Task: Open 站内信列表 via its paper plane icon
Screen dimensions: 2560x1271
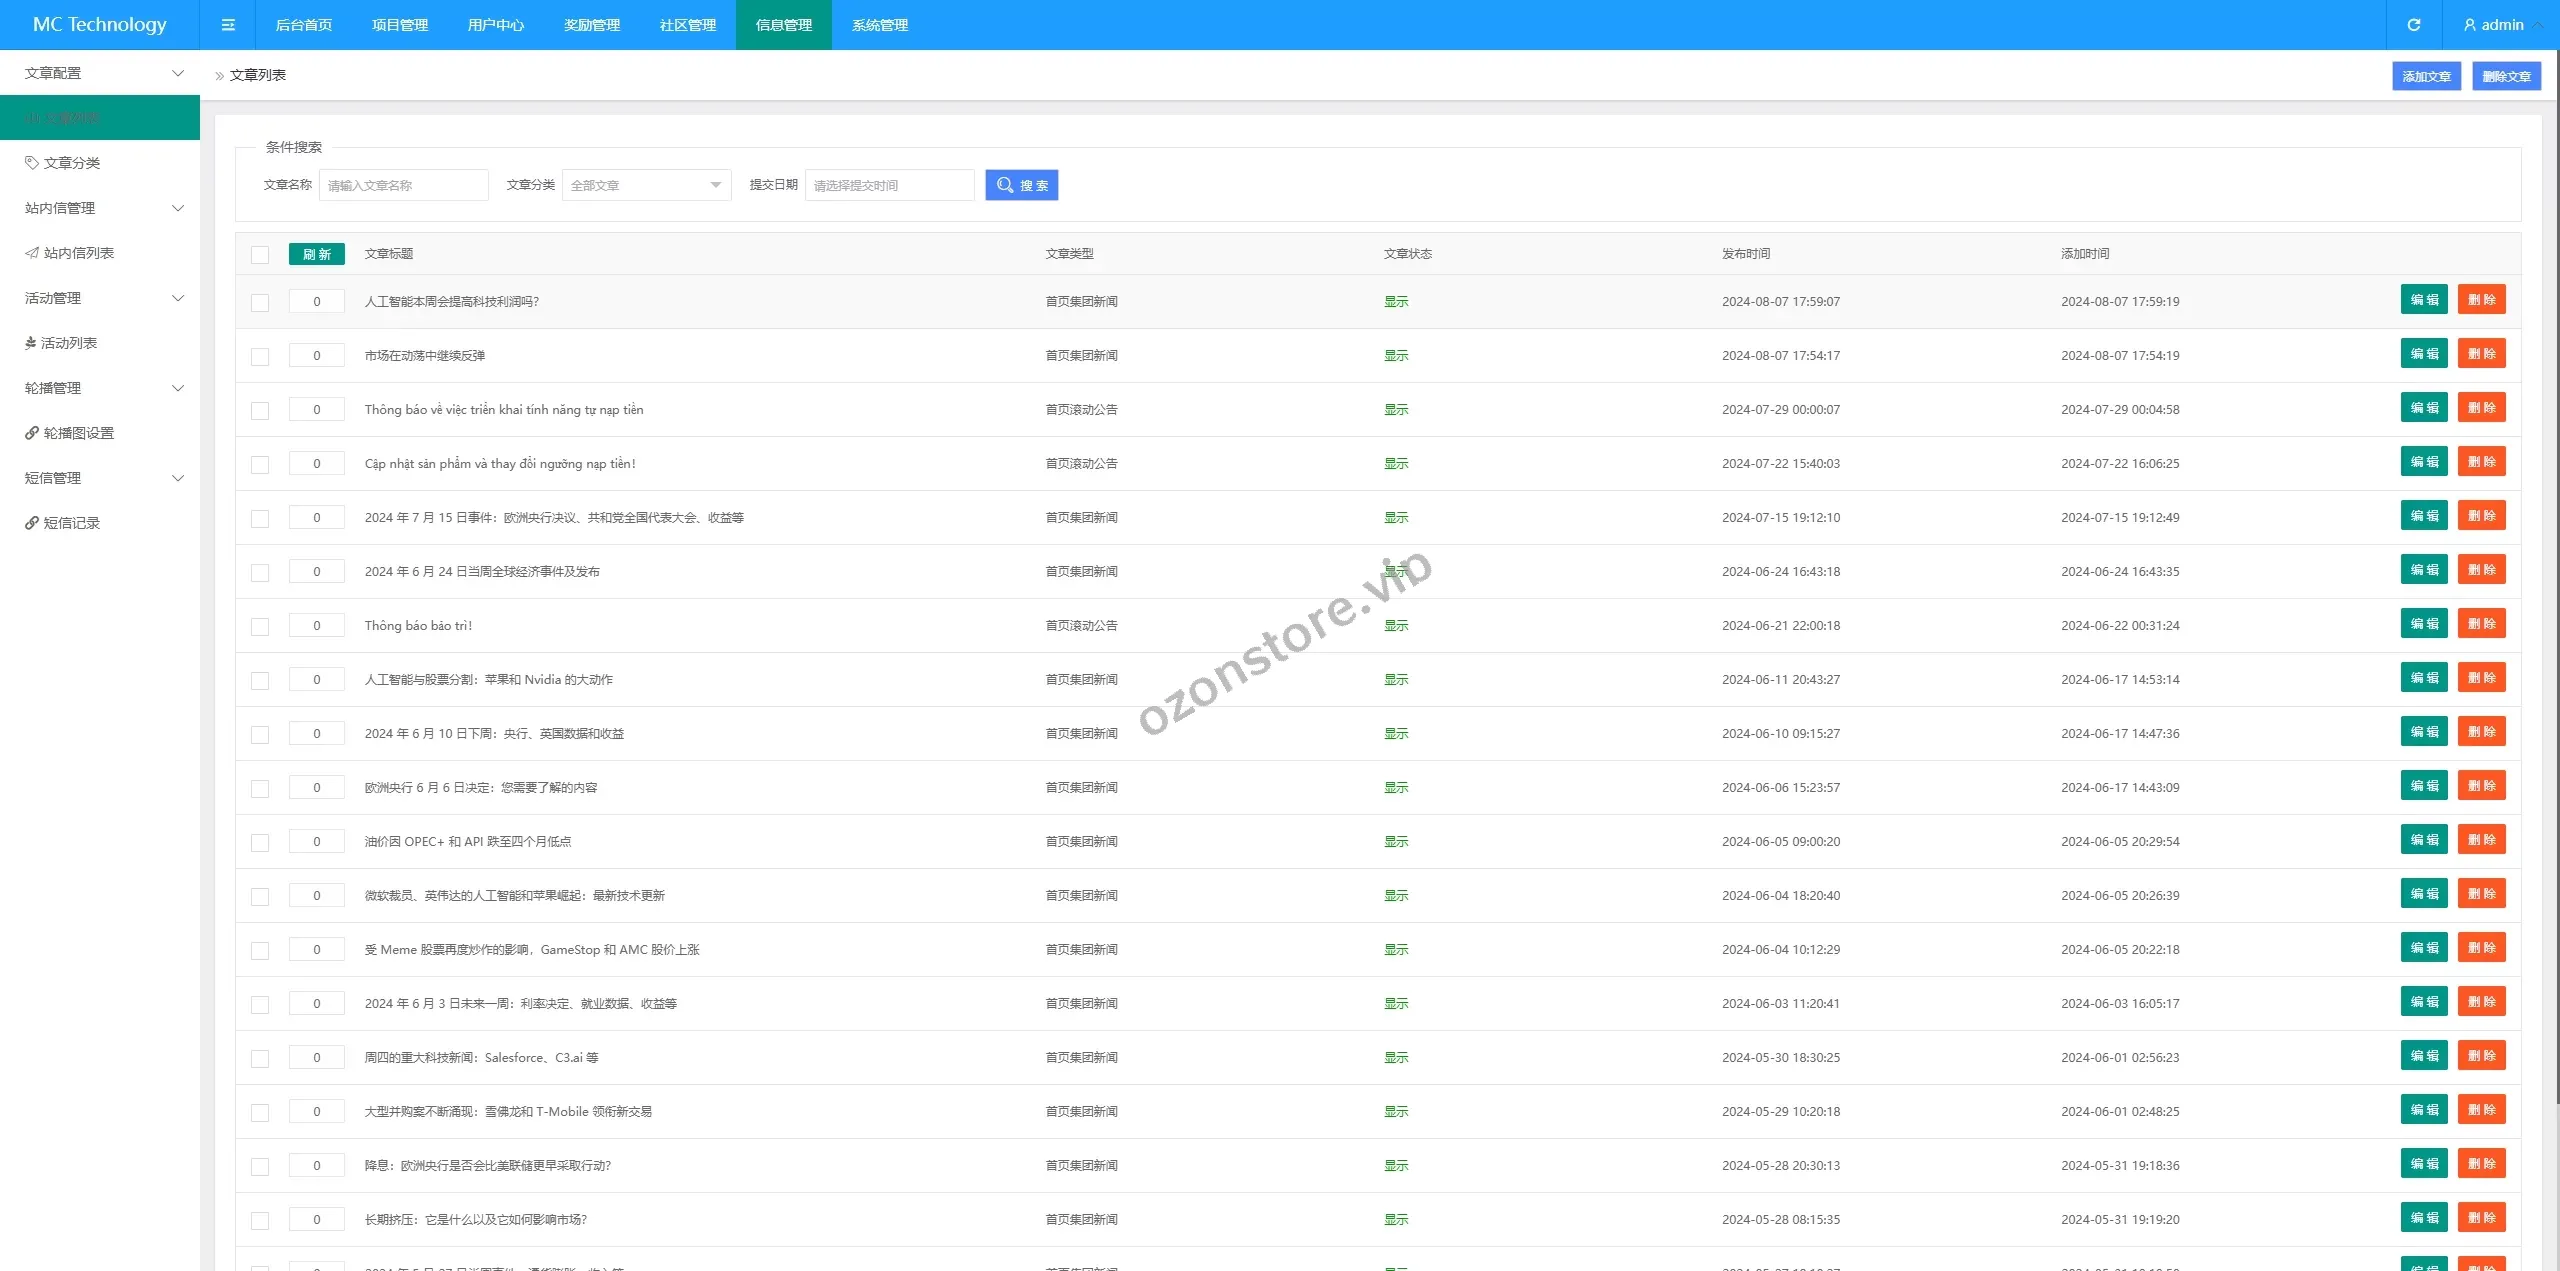Action: pyautogui.click(x=32, y=253)
